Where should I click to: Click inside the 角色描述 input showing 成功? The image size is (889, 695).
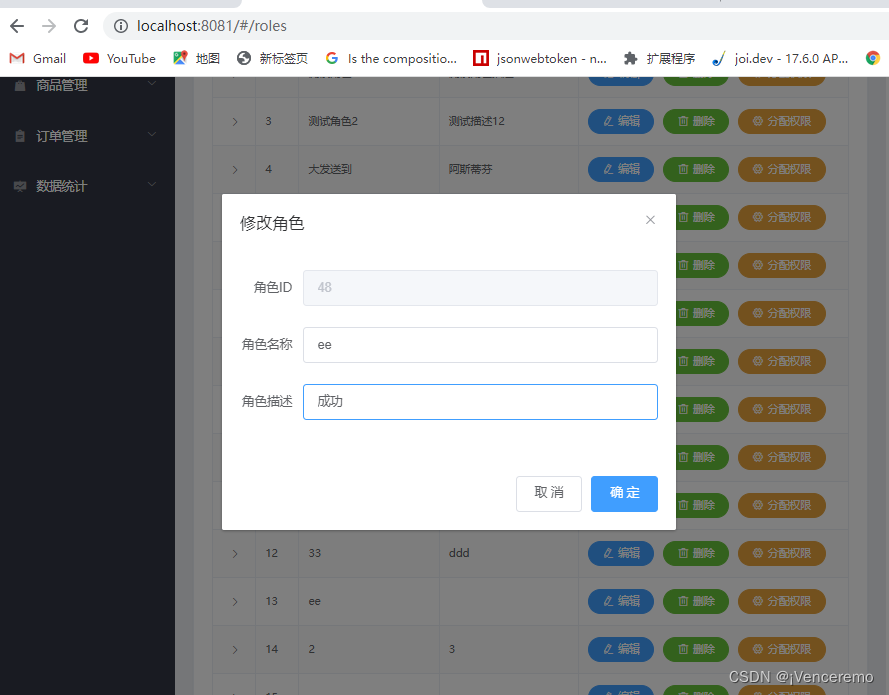pos(480,402)
